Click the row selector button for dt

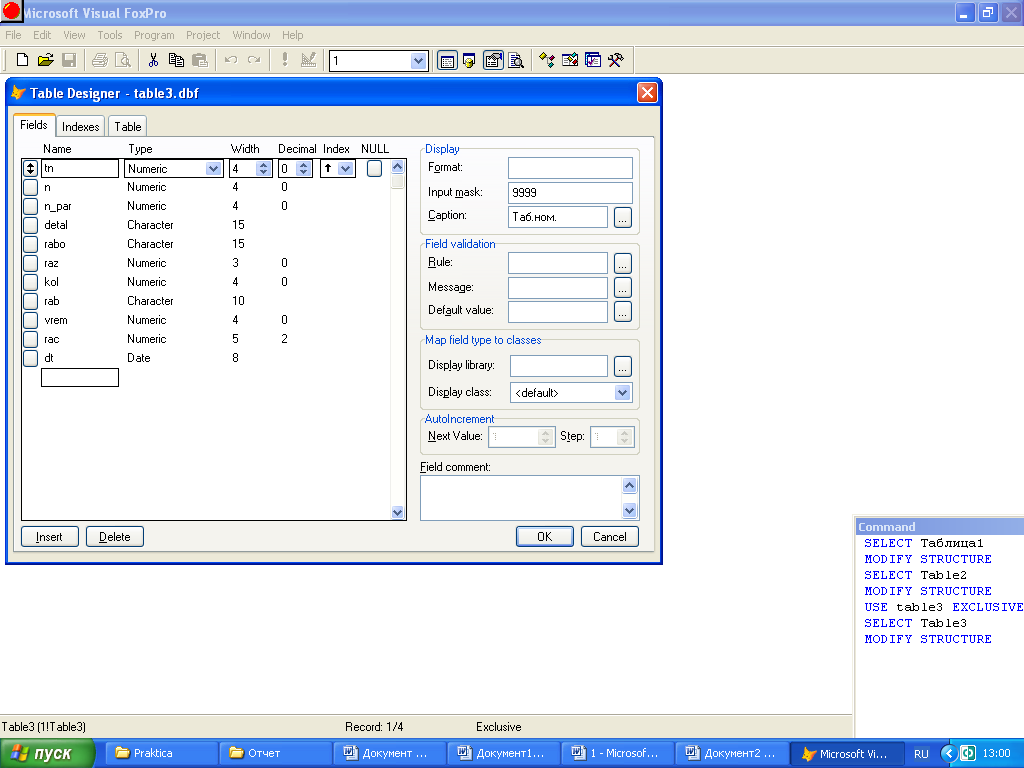coord(31,358)
